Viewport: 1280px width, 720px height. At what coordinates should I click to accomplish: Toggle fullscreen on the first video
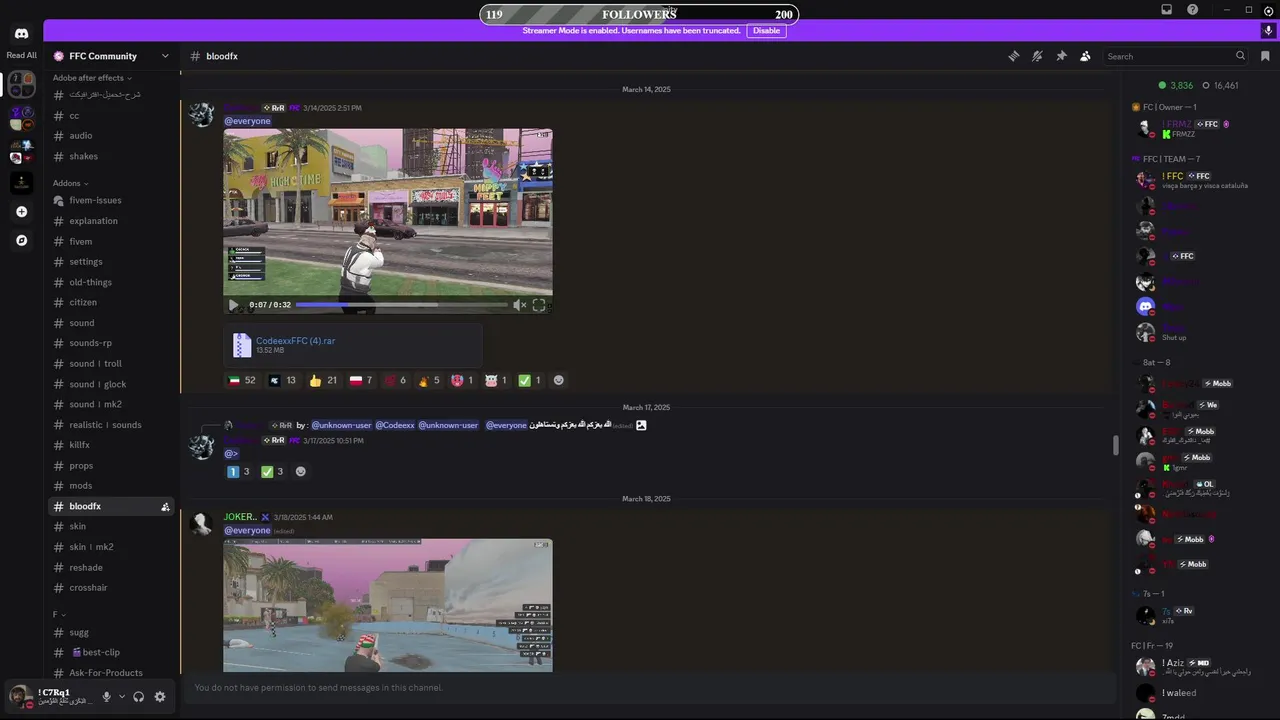tap(539, 305)
